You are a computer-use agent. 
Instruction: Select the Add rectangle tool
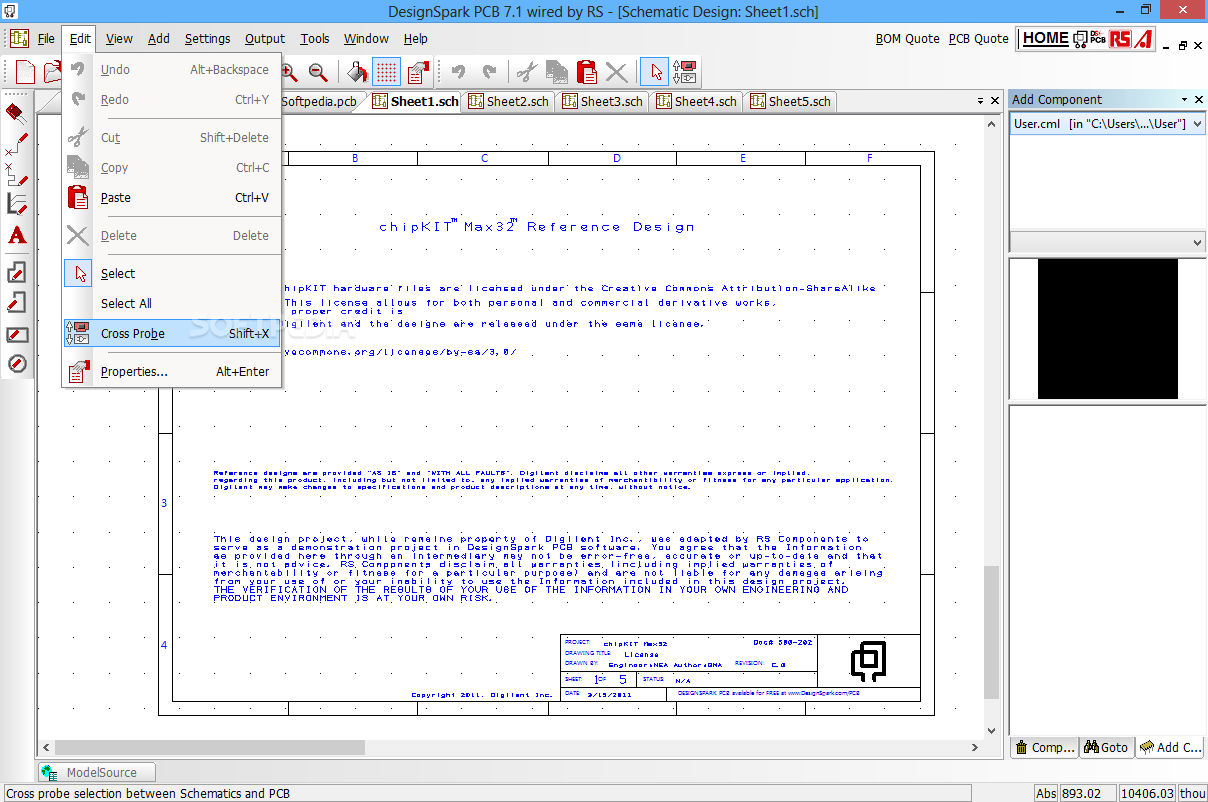(x=17, y=334)
